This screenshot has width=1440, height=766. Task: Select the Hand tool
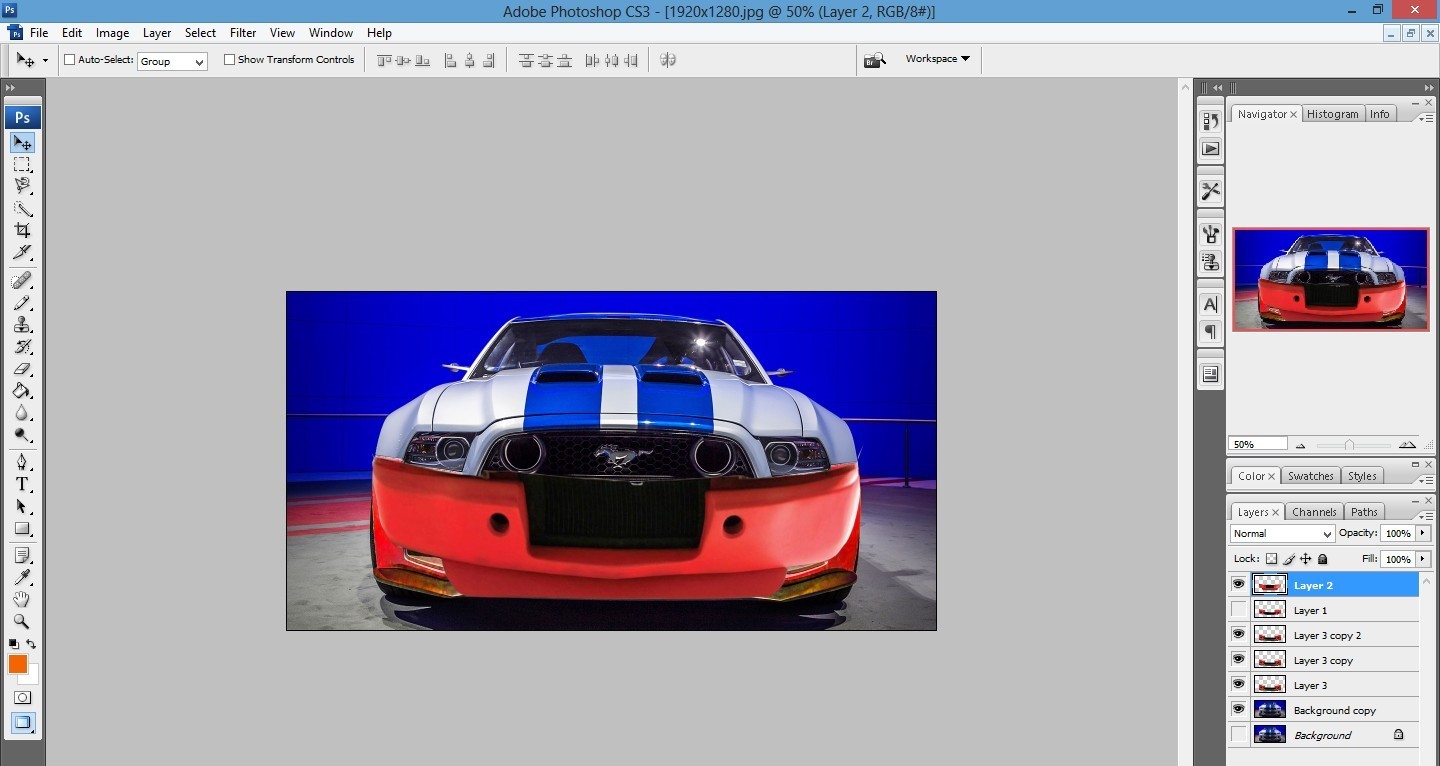22,599
